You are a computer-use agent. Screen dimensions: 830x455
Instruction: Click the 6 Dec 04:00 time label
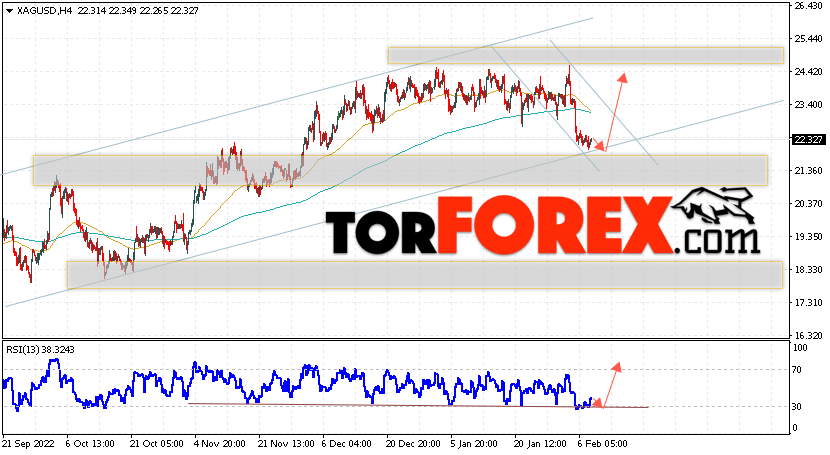pyautogui.click(x=347, y=443)
